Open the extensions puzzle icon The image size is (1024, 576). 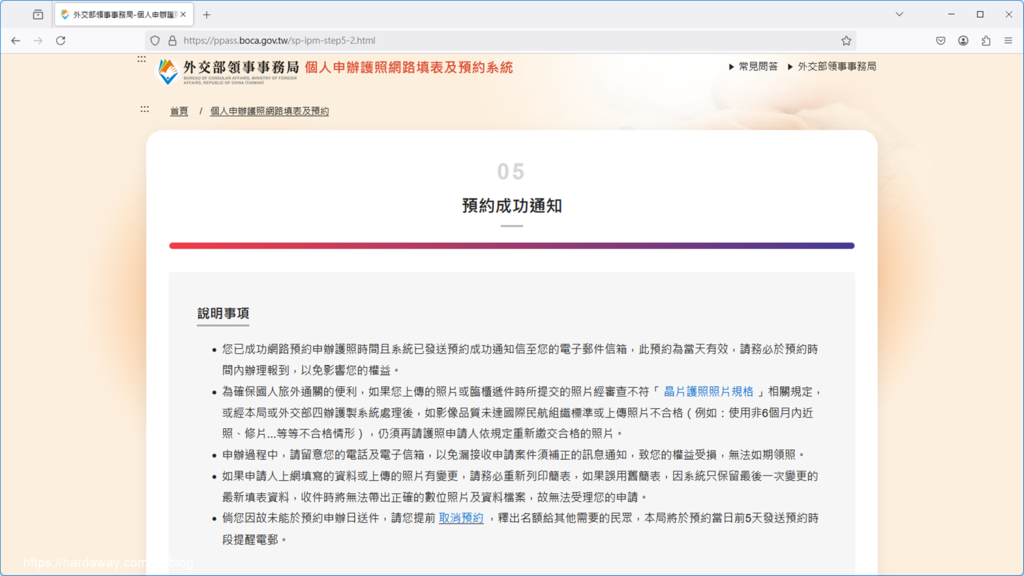tap(986, 40)
